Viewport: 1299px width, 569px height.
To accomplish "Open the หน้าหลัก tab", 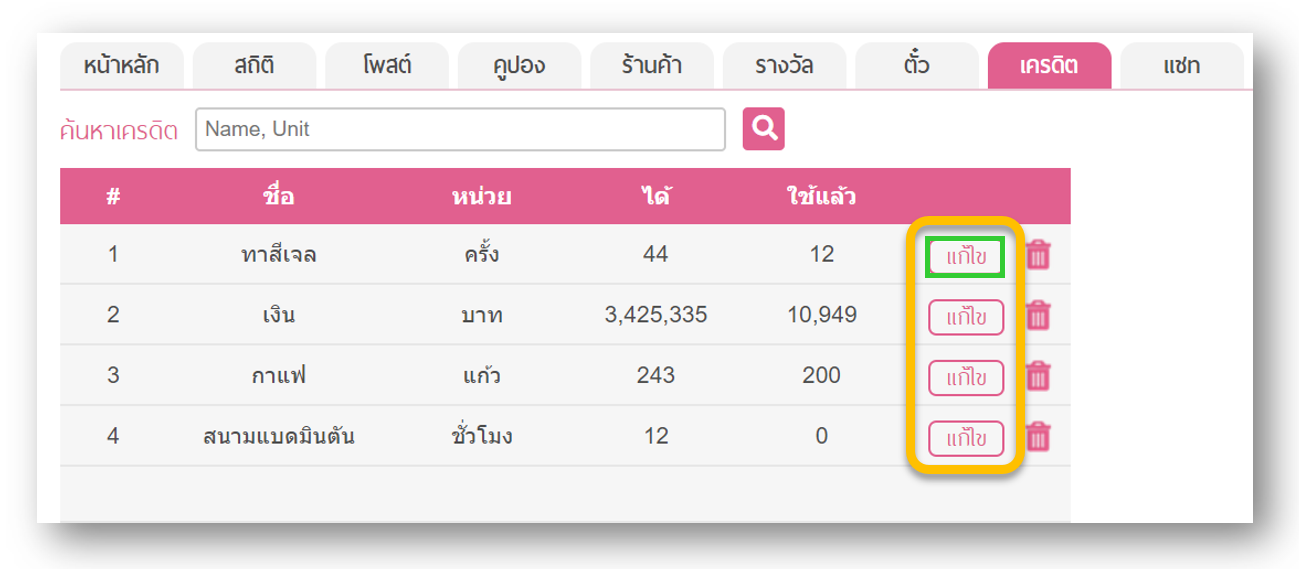I will [122, 67].
